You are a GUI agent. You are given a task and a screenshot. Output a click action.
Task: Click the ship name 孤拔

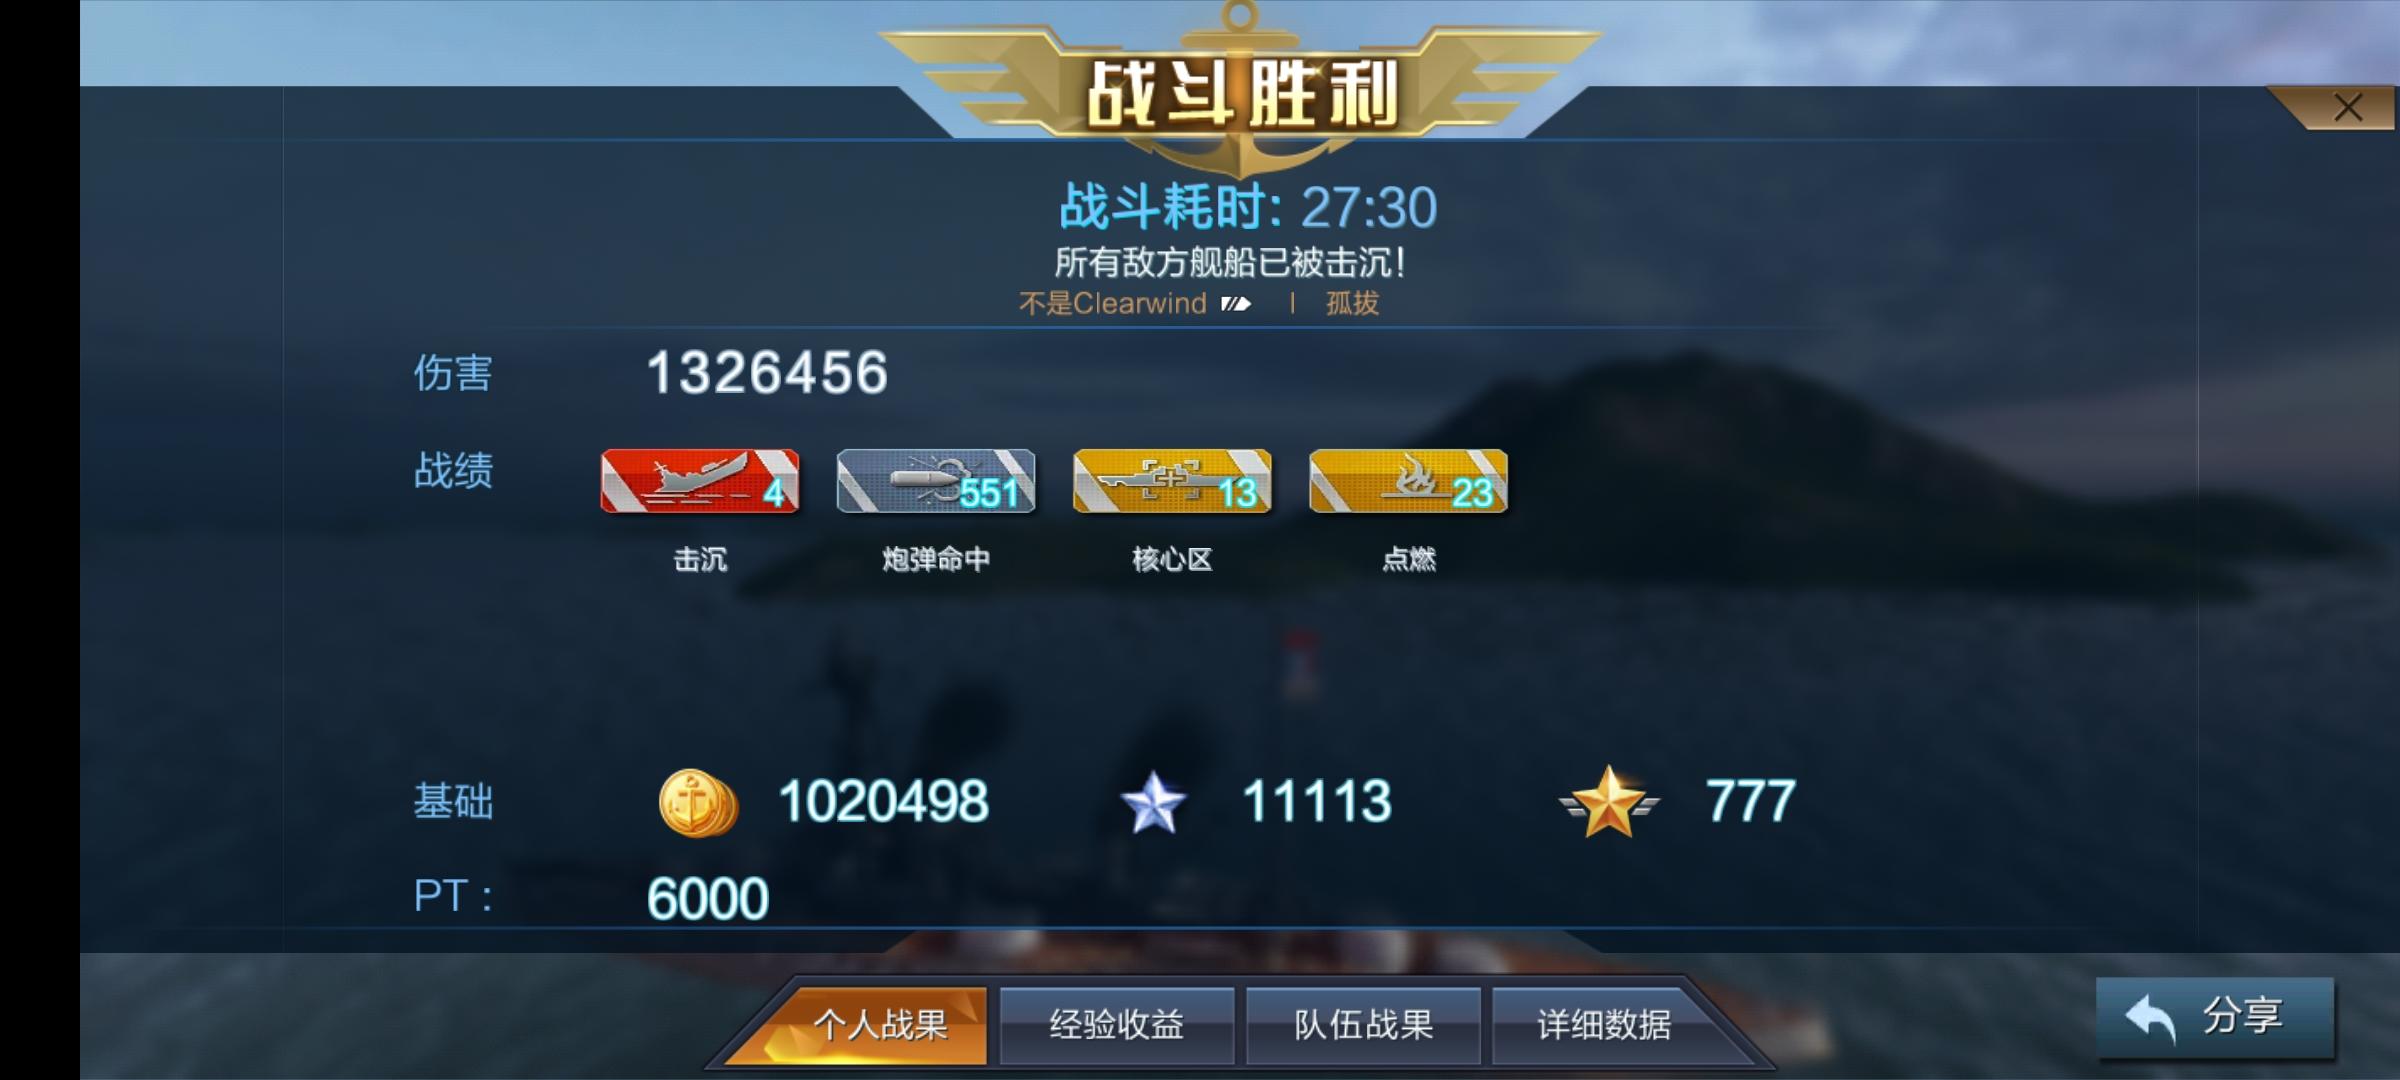click(x=1352, y=303)
